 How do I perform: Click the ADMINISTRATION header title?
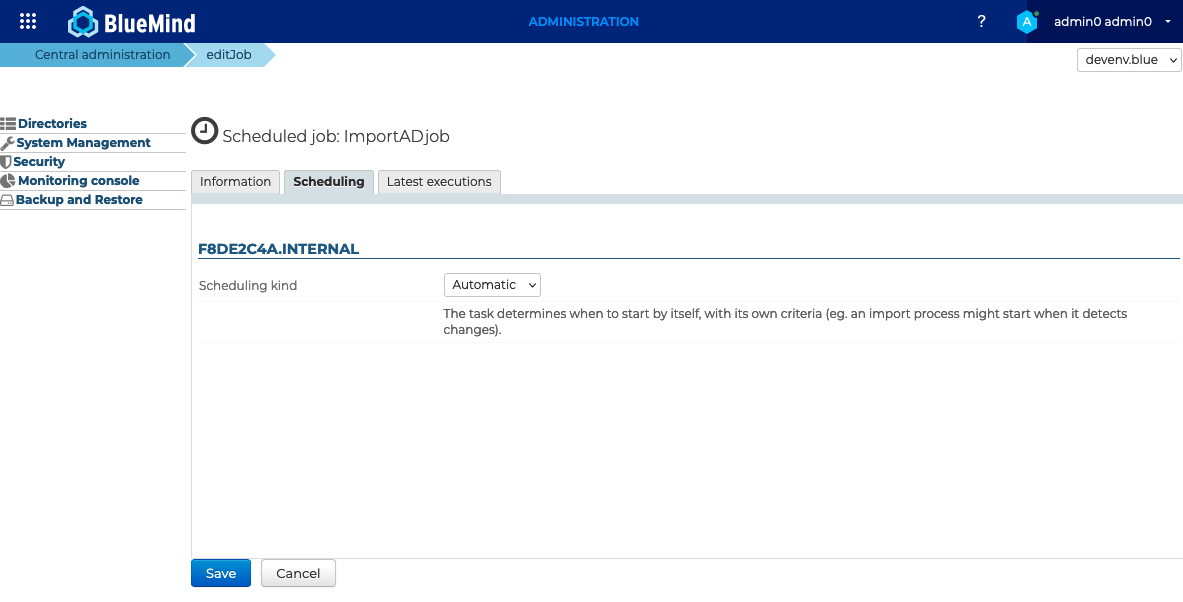583,21
